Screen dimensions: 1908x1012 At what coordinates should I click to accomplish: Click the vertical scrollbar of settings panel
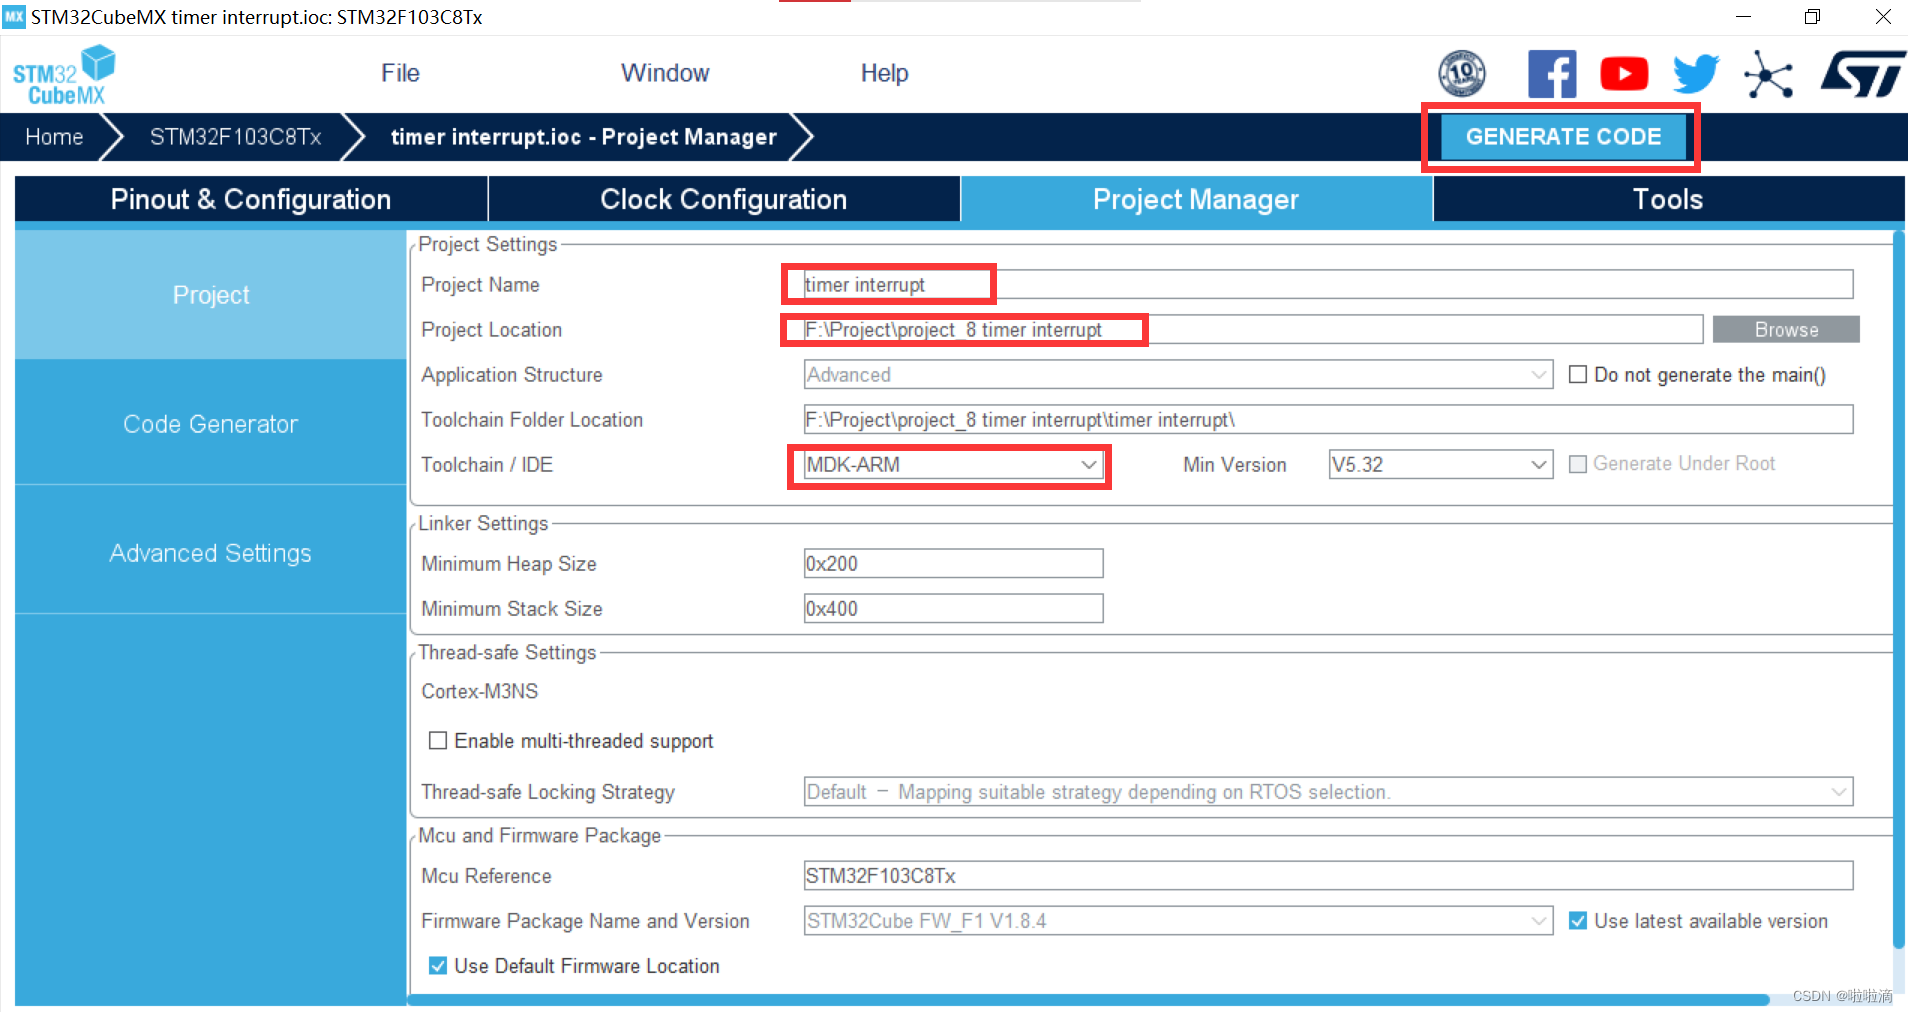pyautogui.click(x=1899, y=590)
